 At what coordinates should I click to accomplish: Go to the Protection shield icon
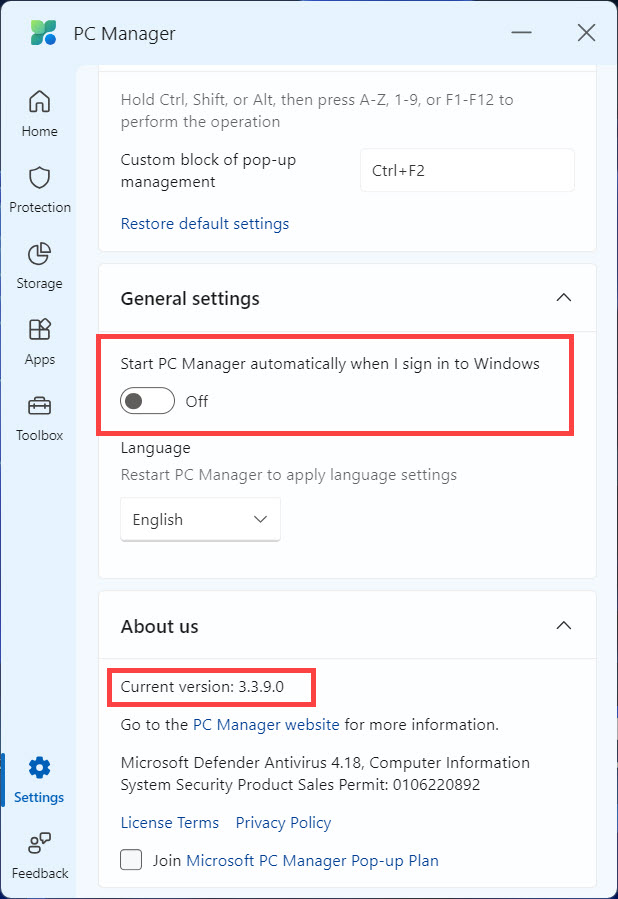(39, 178)
